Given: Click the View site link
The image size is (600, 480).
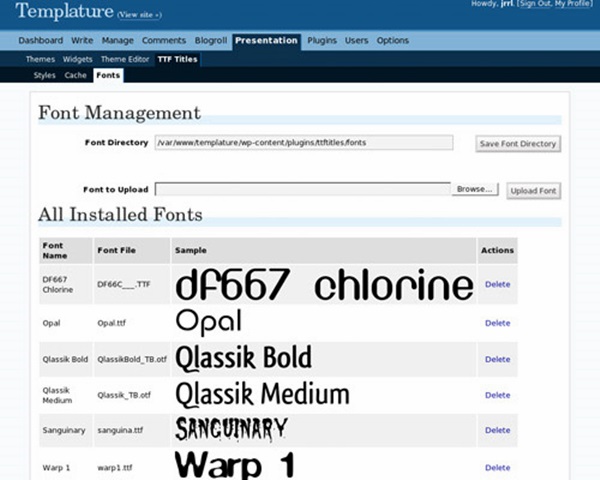Looking at the screenshot, I should click(x=139, y=15).
